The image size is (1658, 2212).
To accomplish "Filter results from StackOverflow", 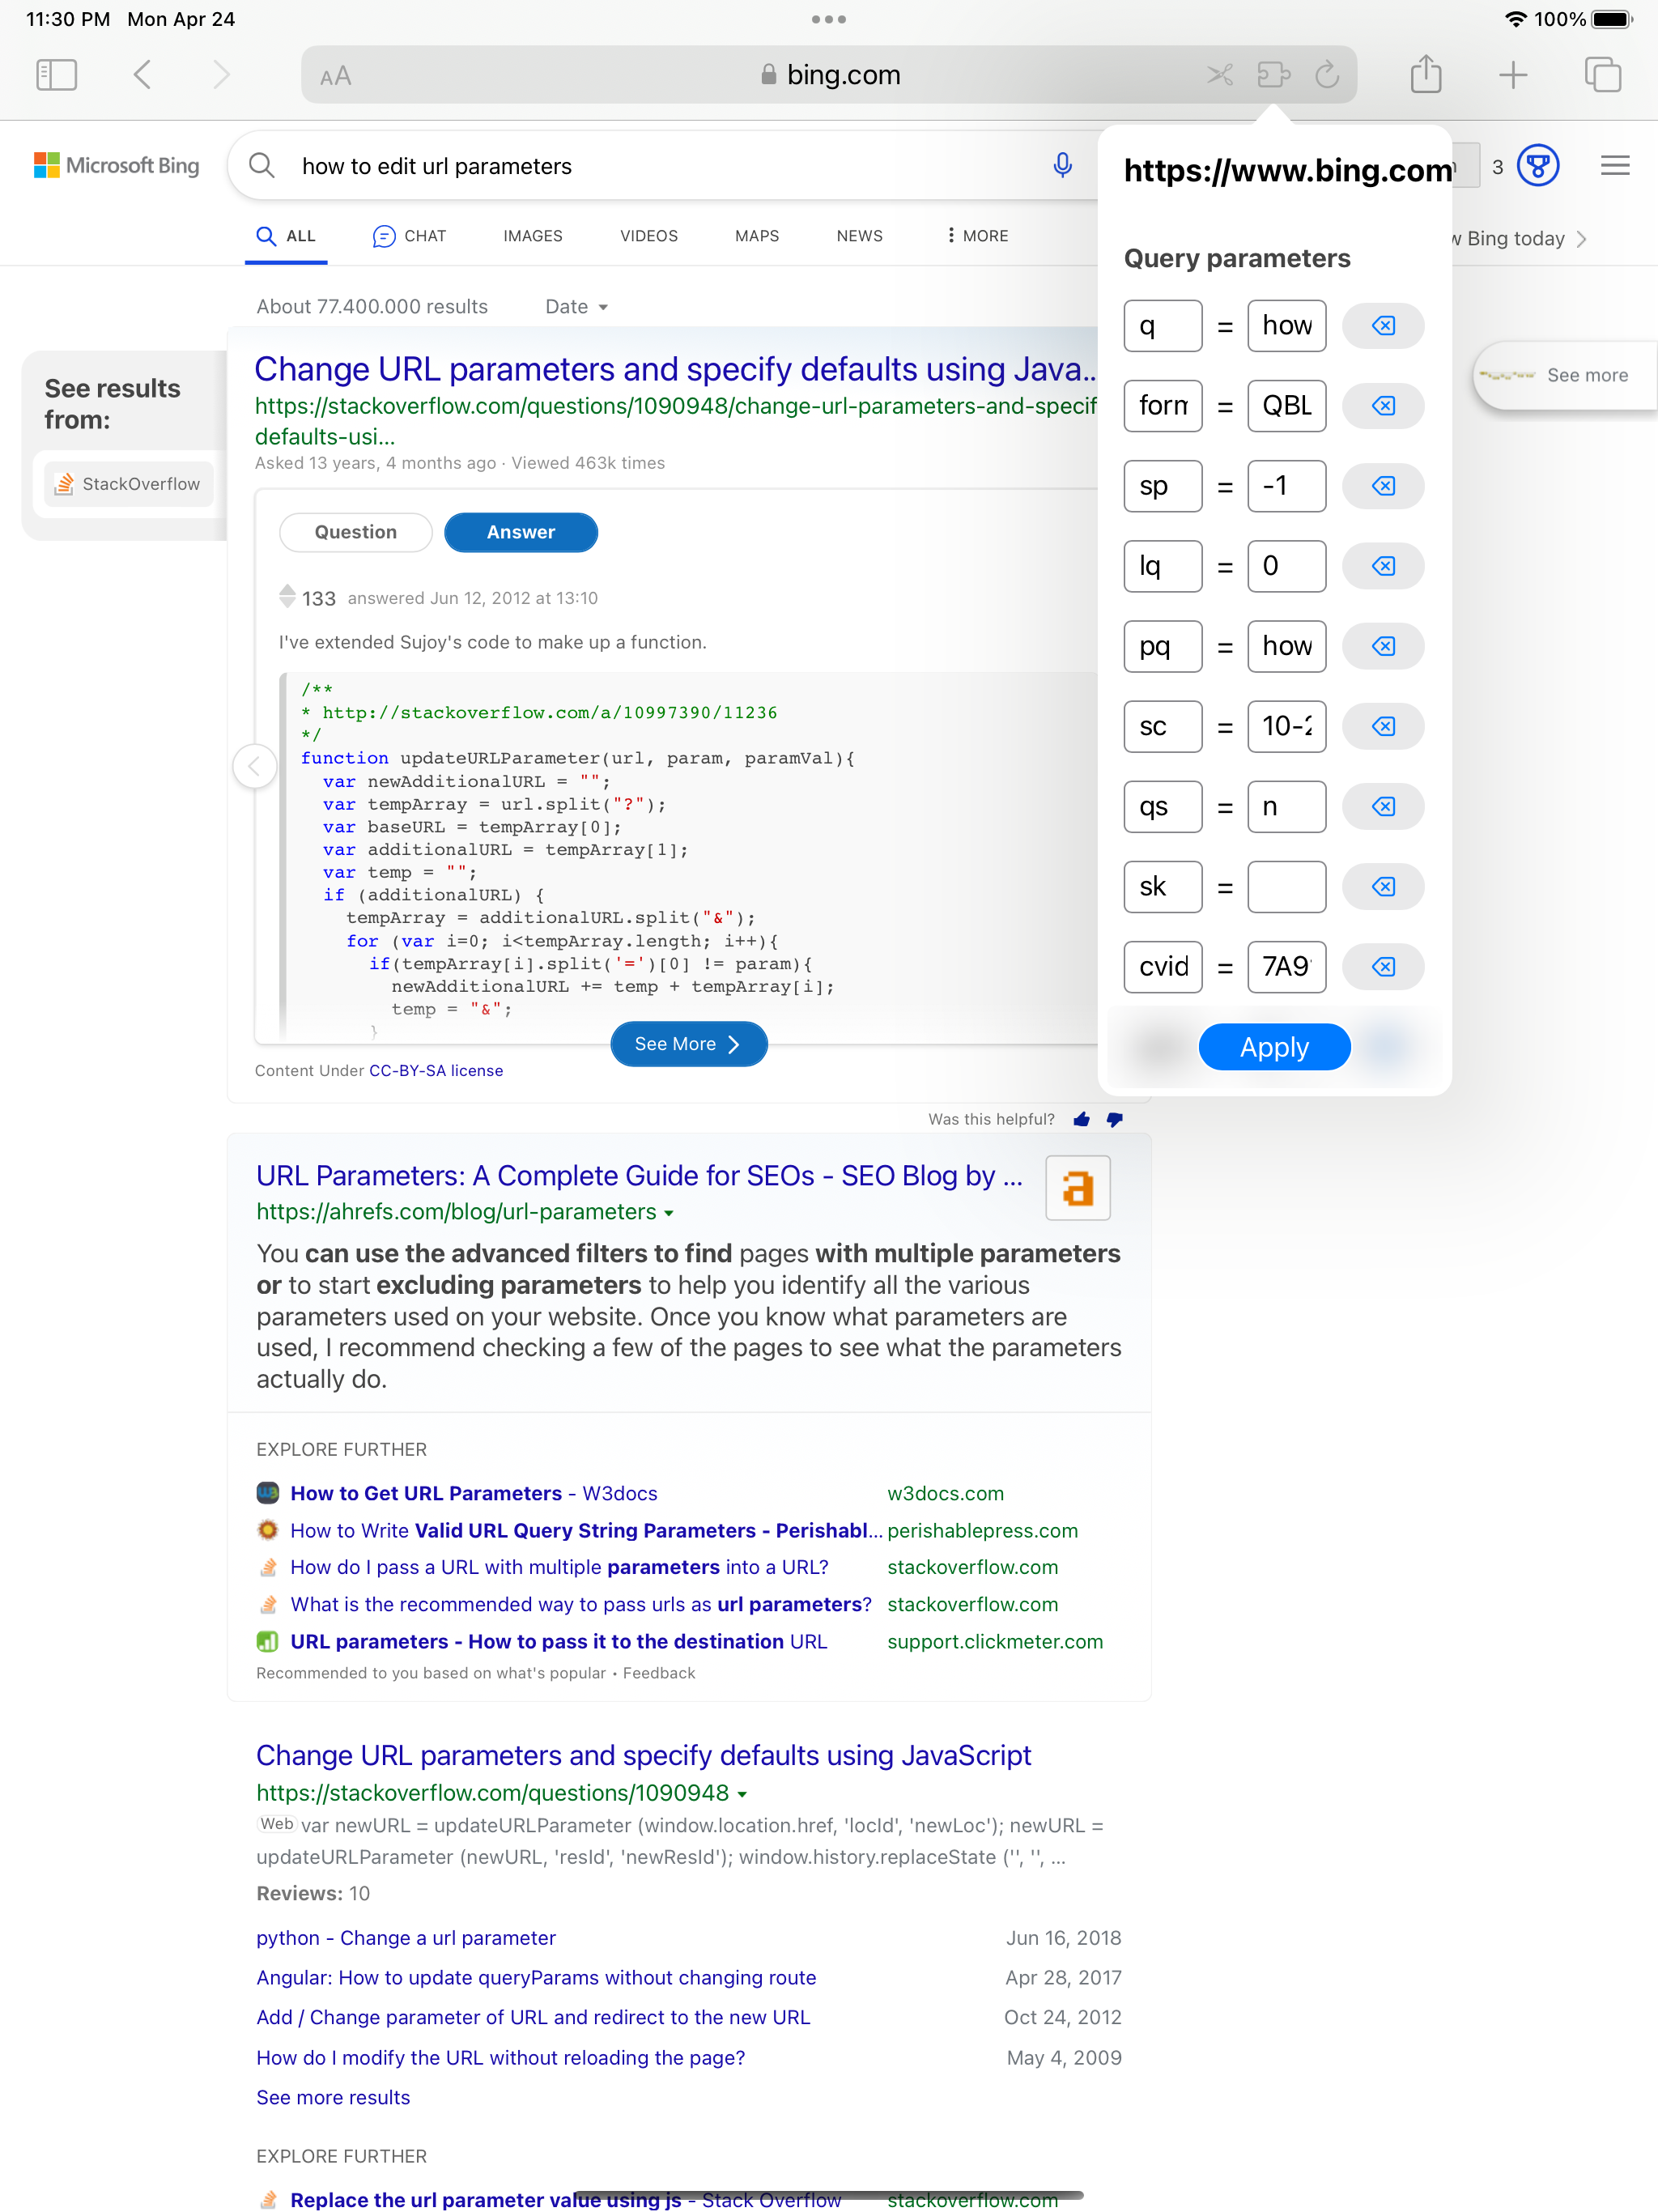I will pos(128,484).
